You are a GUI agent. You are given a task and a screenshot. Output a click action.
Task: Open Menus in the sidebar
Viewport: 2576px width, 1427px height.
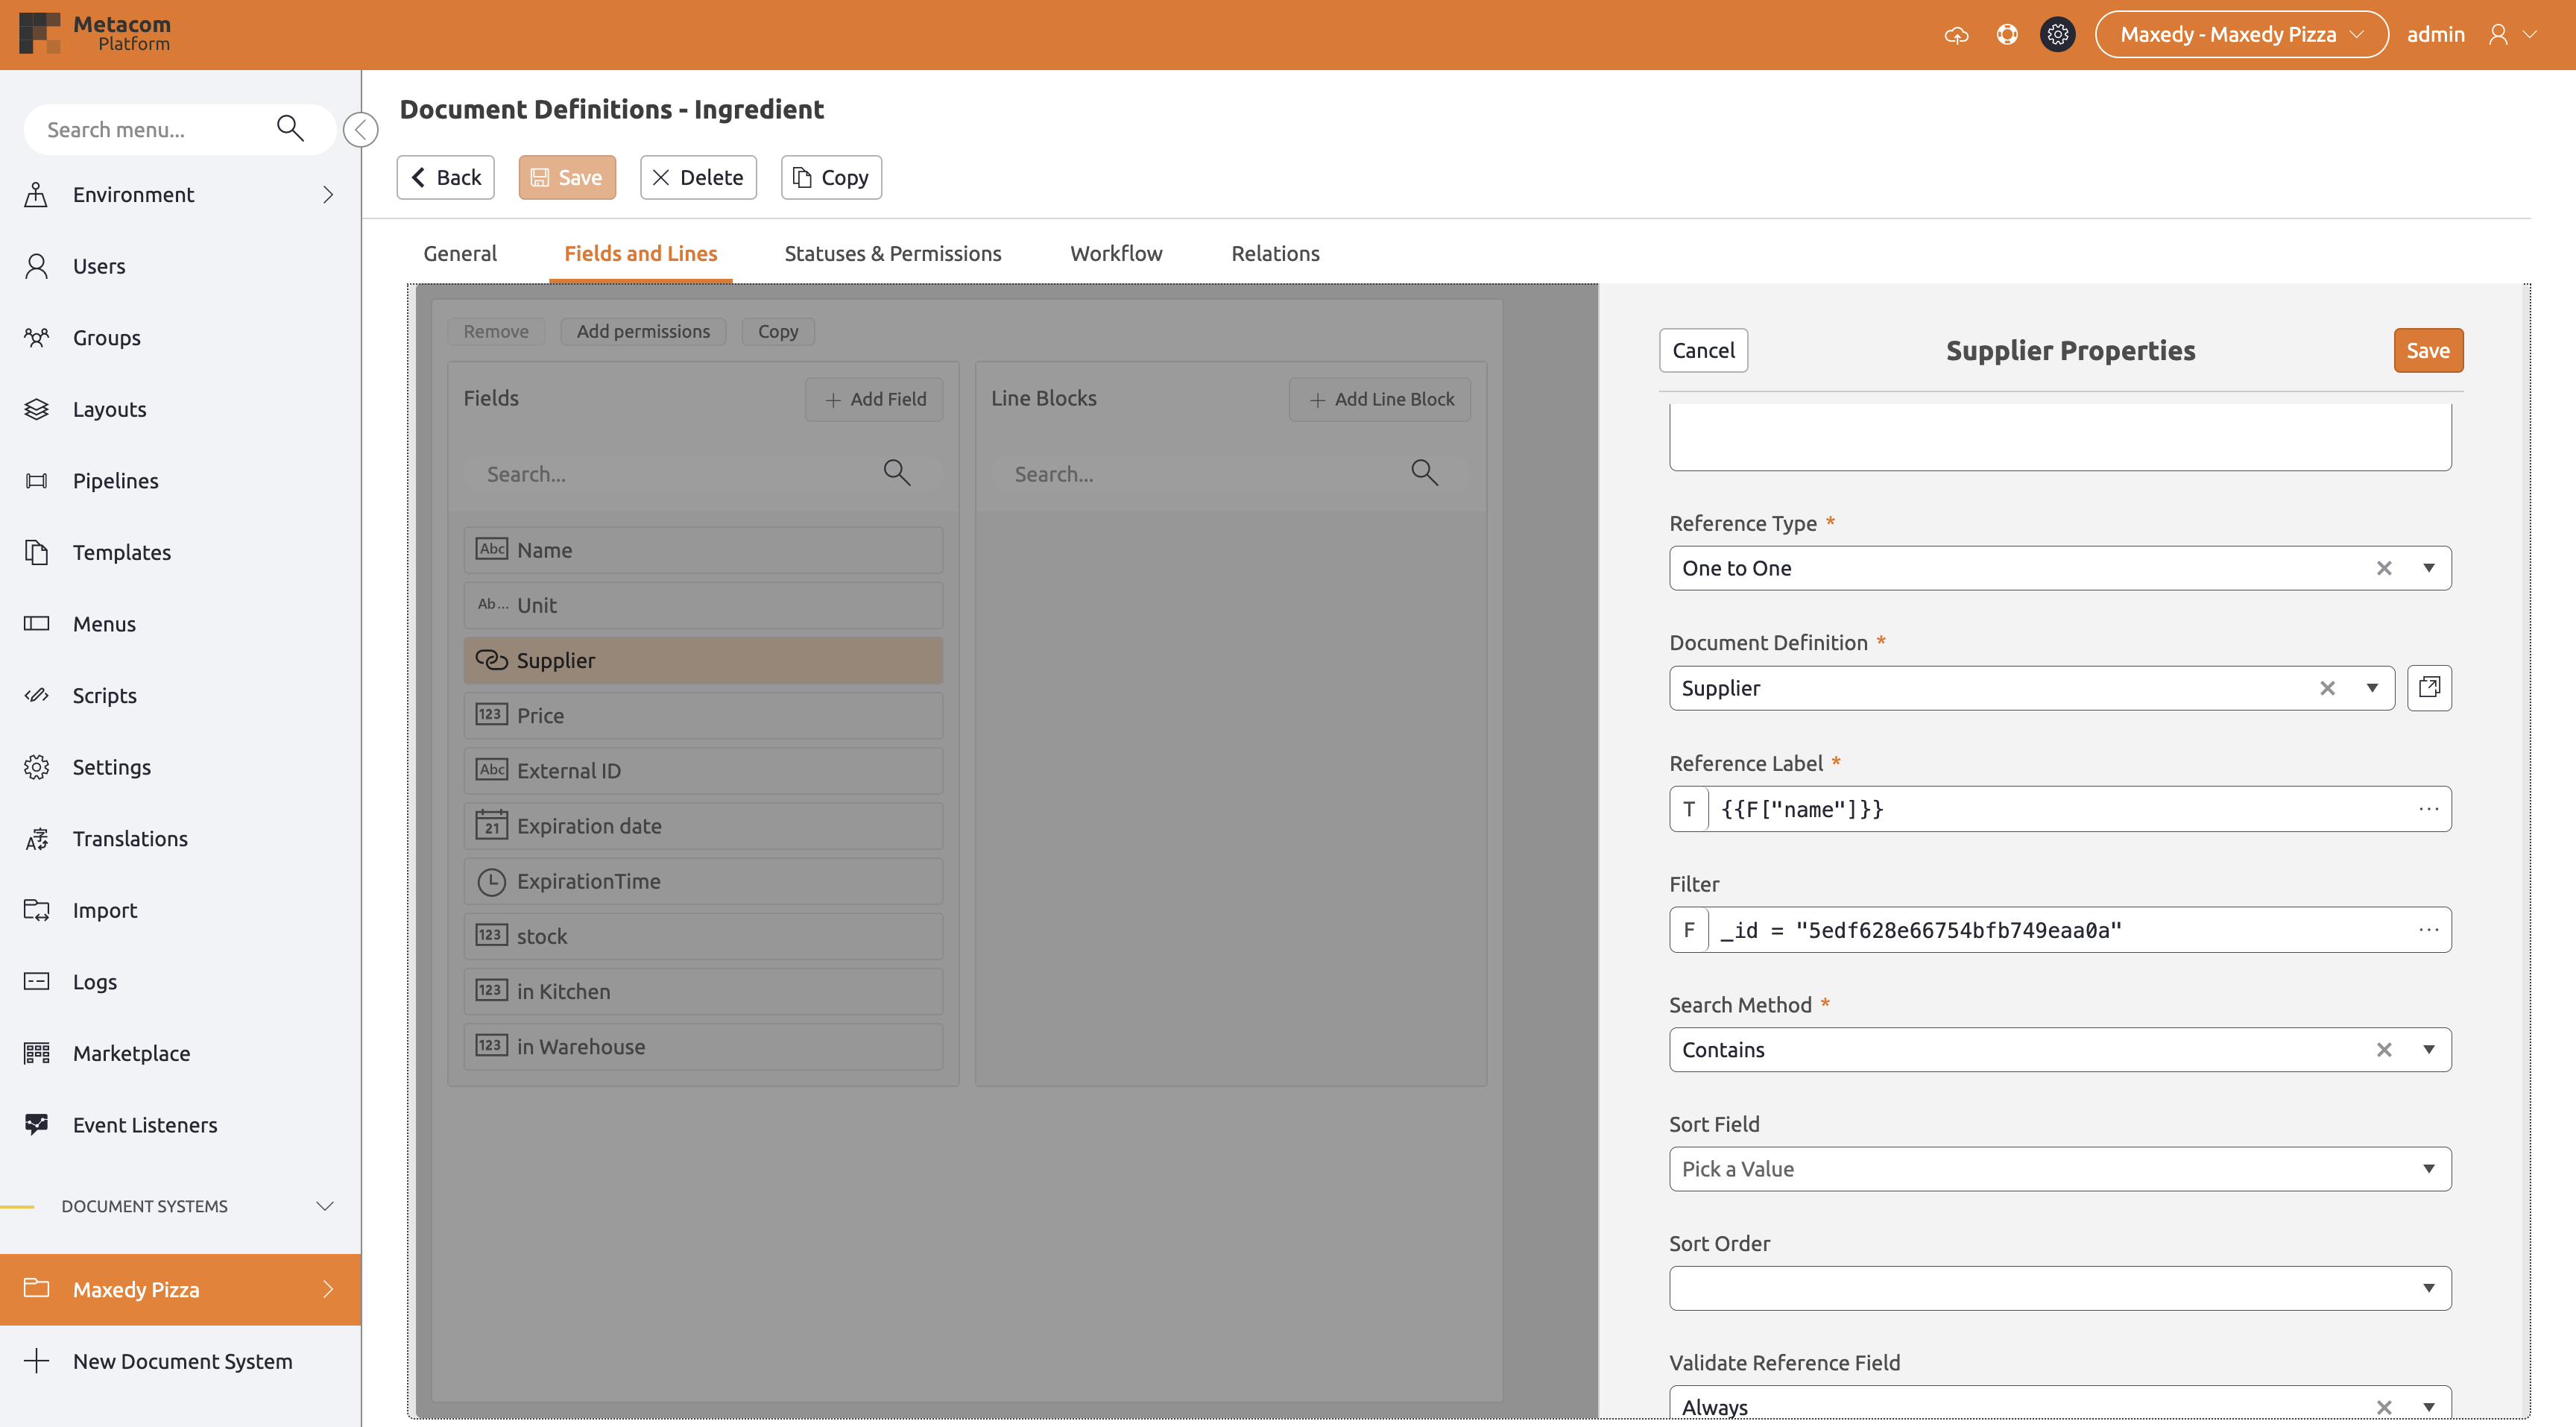click(180, 624)
